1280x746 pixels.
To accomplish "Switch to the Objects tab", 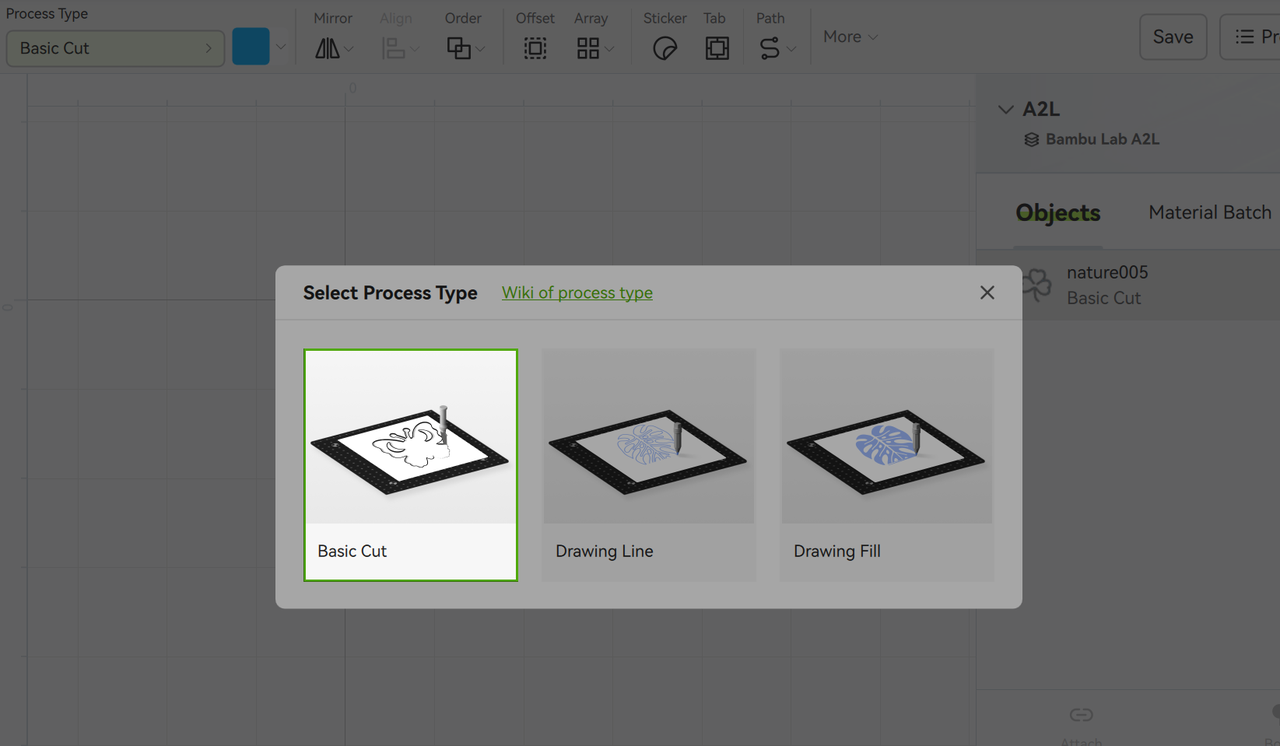I will (1058, 213).
